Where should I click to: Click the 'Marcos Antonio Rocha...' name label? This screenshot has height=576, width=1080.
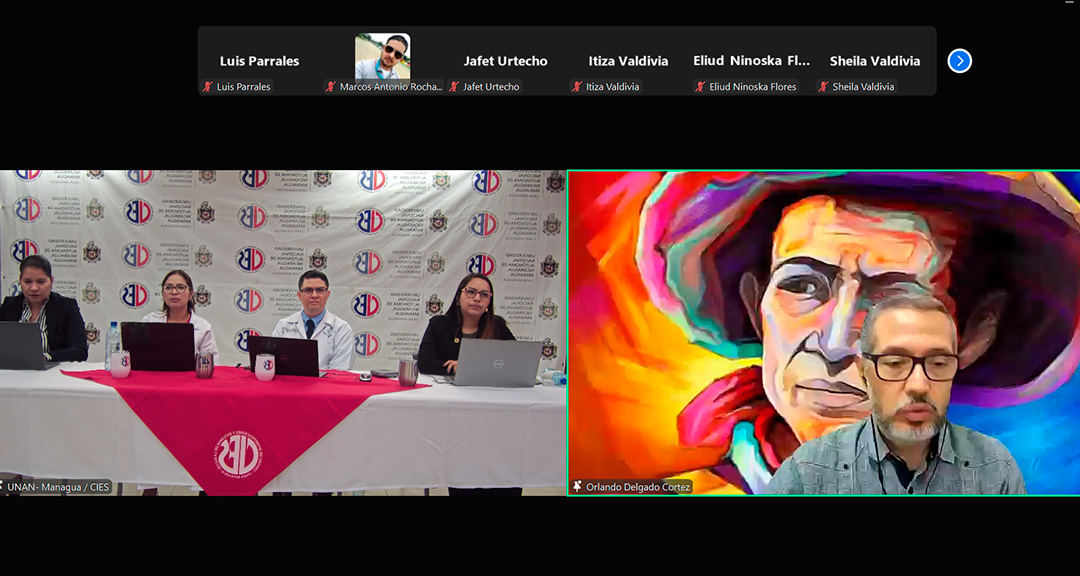coord(391,87)
